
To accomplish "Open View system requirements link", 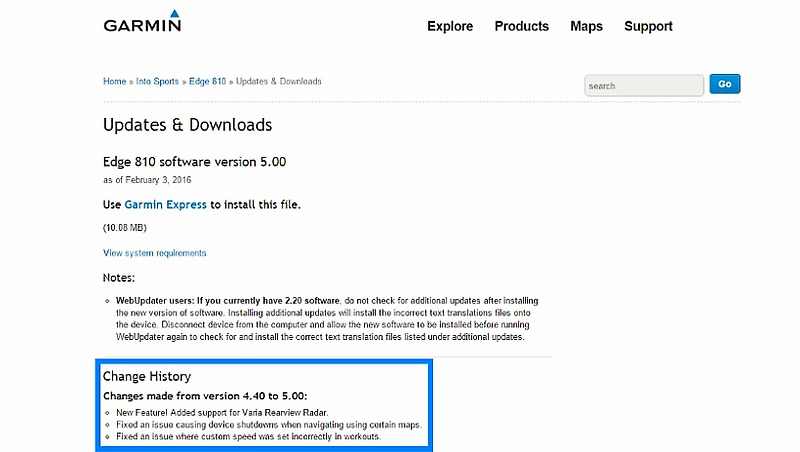I will point(155,253).
